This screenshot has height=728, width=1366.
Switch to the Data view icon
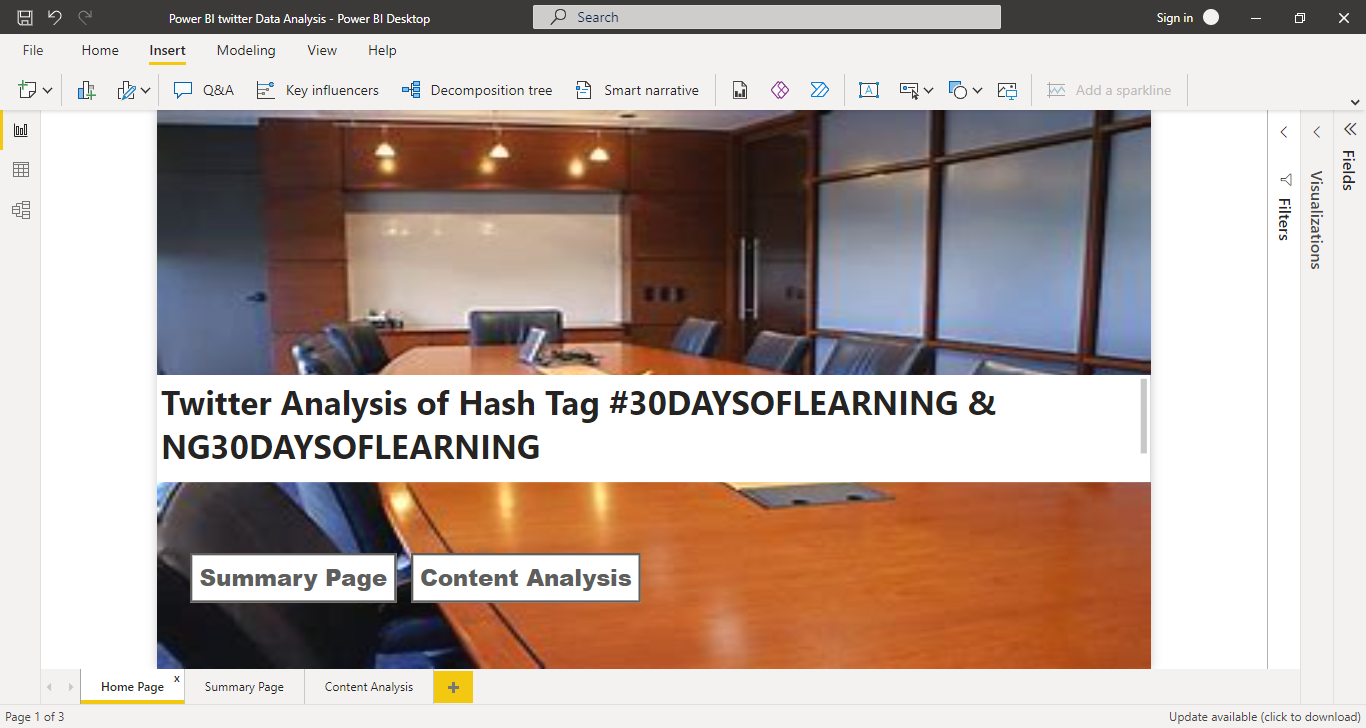pos(21,169)
